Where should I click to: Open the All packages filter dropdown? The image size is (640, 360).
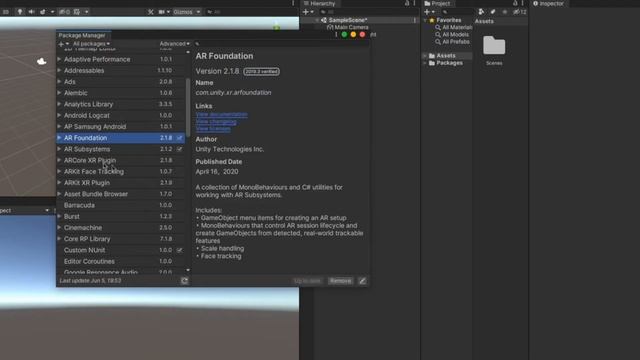[x=91, y=44]
